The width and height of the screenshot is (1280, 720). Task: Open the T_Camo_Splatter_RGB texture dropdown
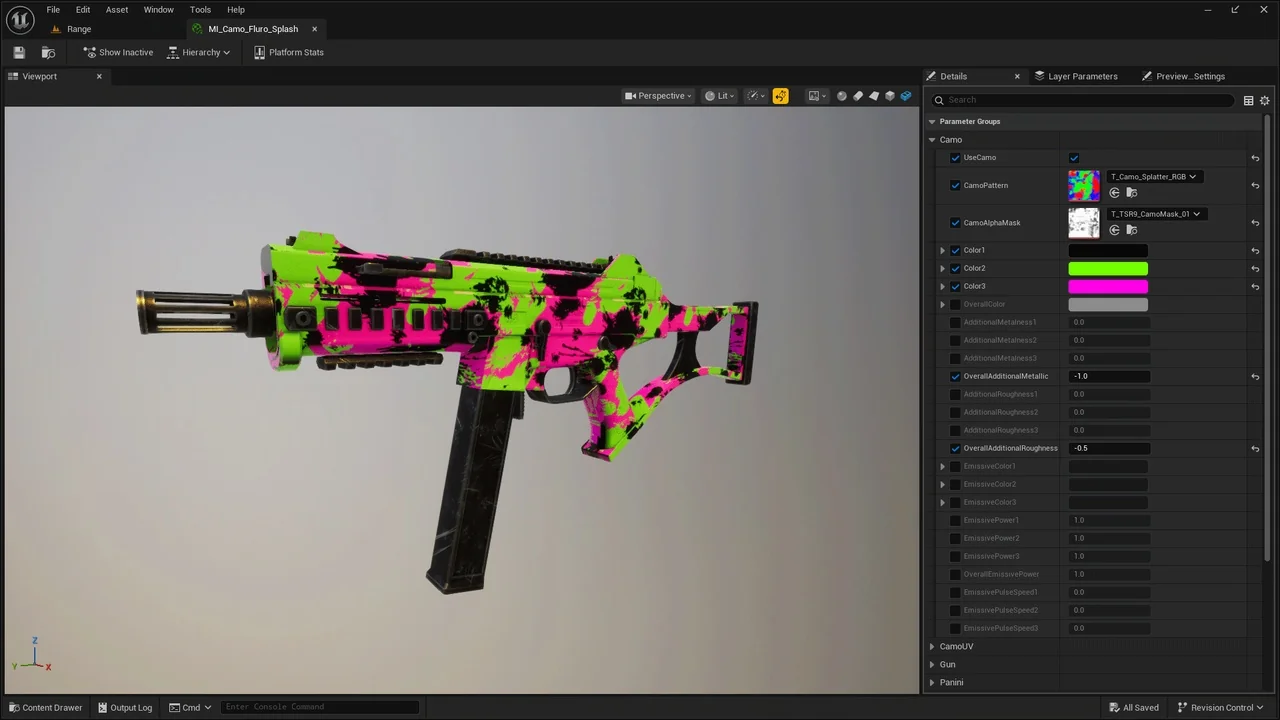pyautogui.click(x=1153, y=177)
